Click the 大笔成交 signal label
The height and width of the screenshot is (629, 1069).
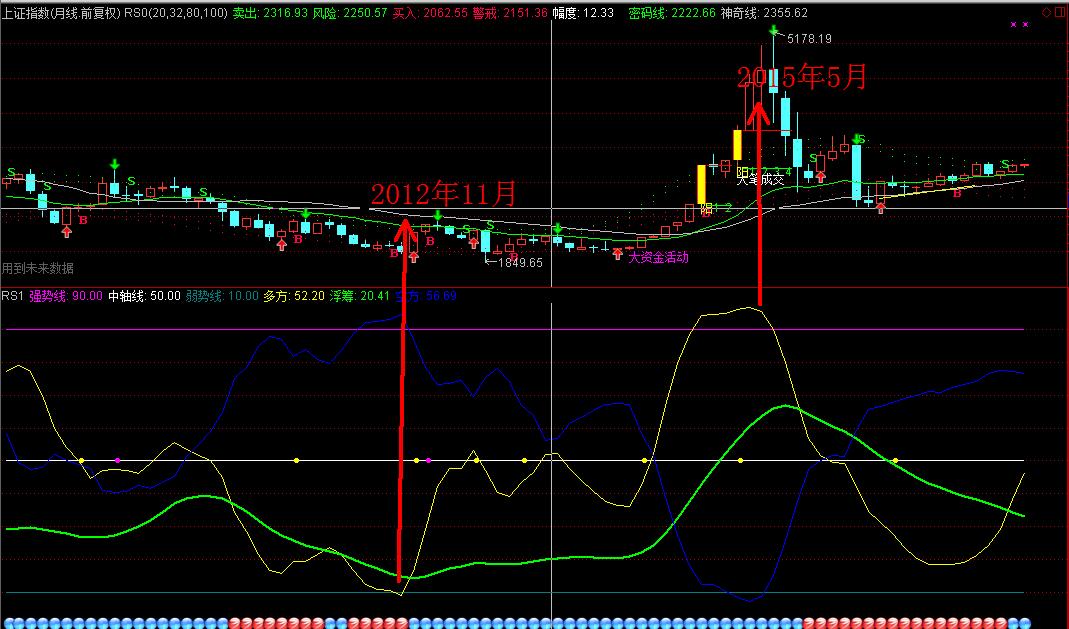760,179
